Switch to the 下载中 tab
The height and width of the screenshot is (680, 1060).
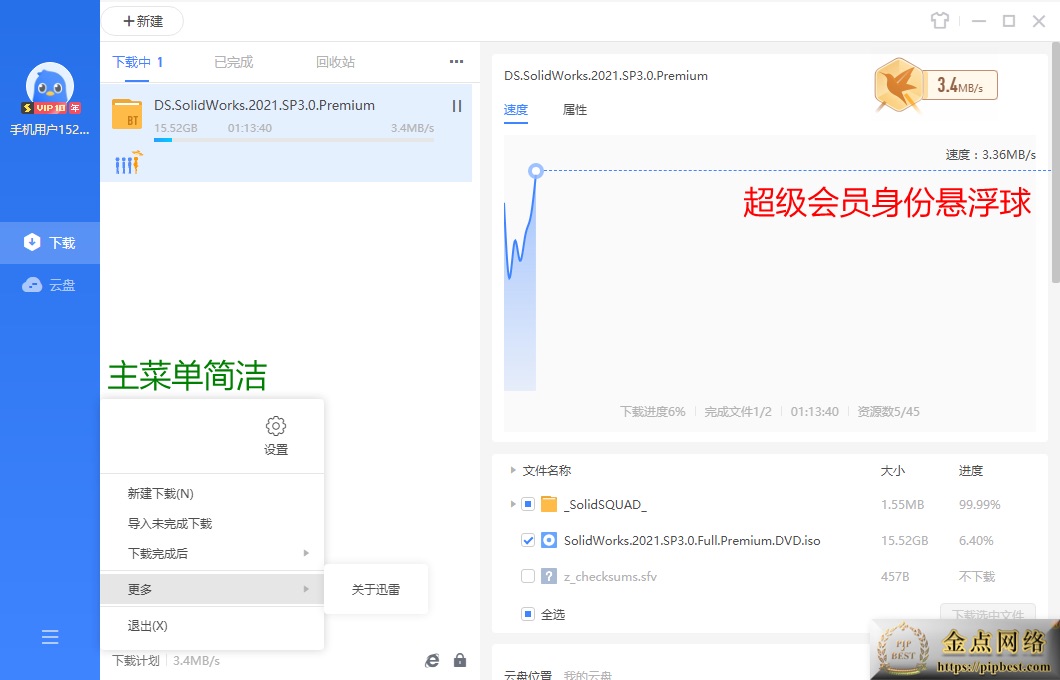click(x=137, y=62)
